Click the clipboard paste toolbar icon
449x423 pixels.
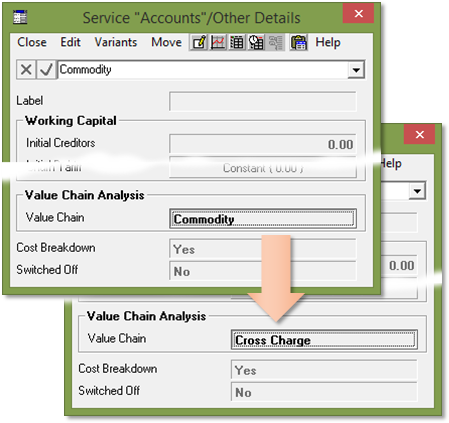[298, 42]
